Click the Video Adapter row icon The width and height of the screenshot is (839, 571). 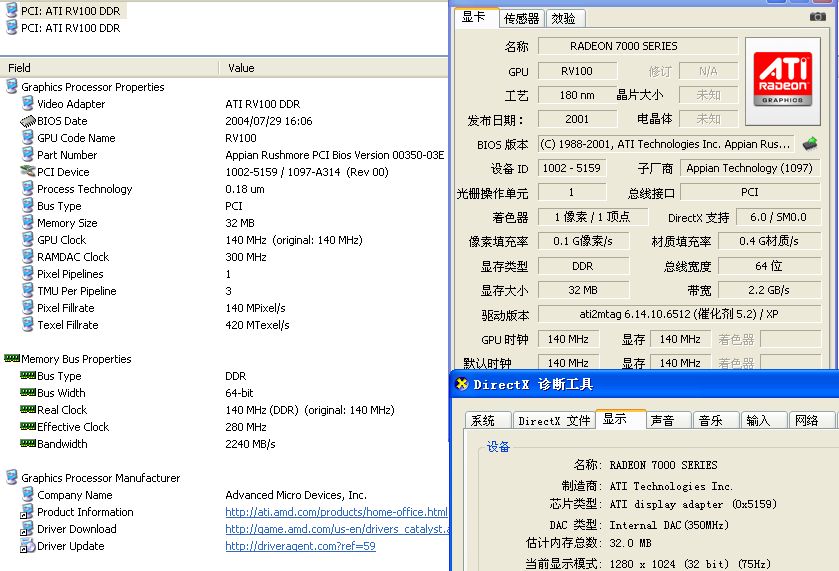28,103
